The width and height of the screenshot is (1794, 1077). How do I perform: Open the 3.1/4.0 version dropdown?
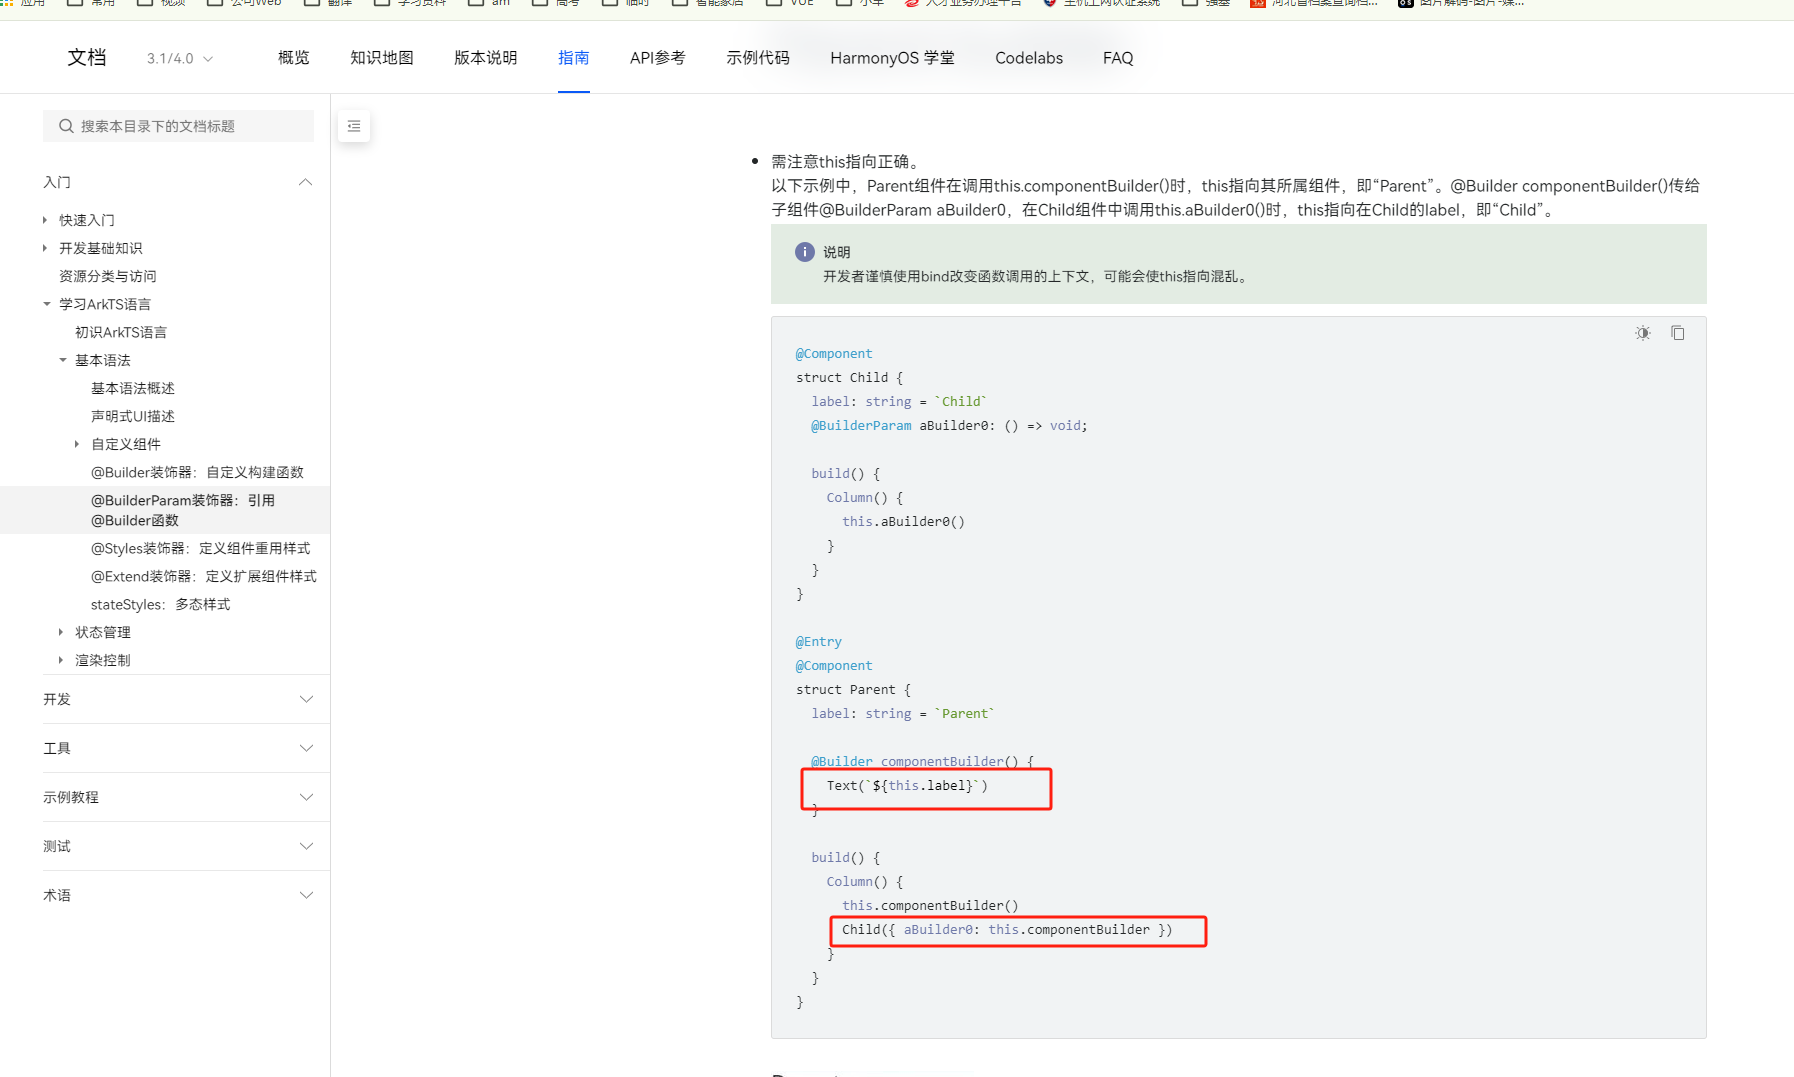(180, 58)
